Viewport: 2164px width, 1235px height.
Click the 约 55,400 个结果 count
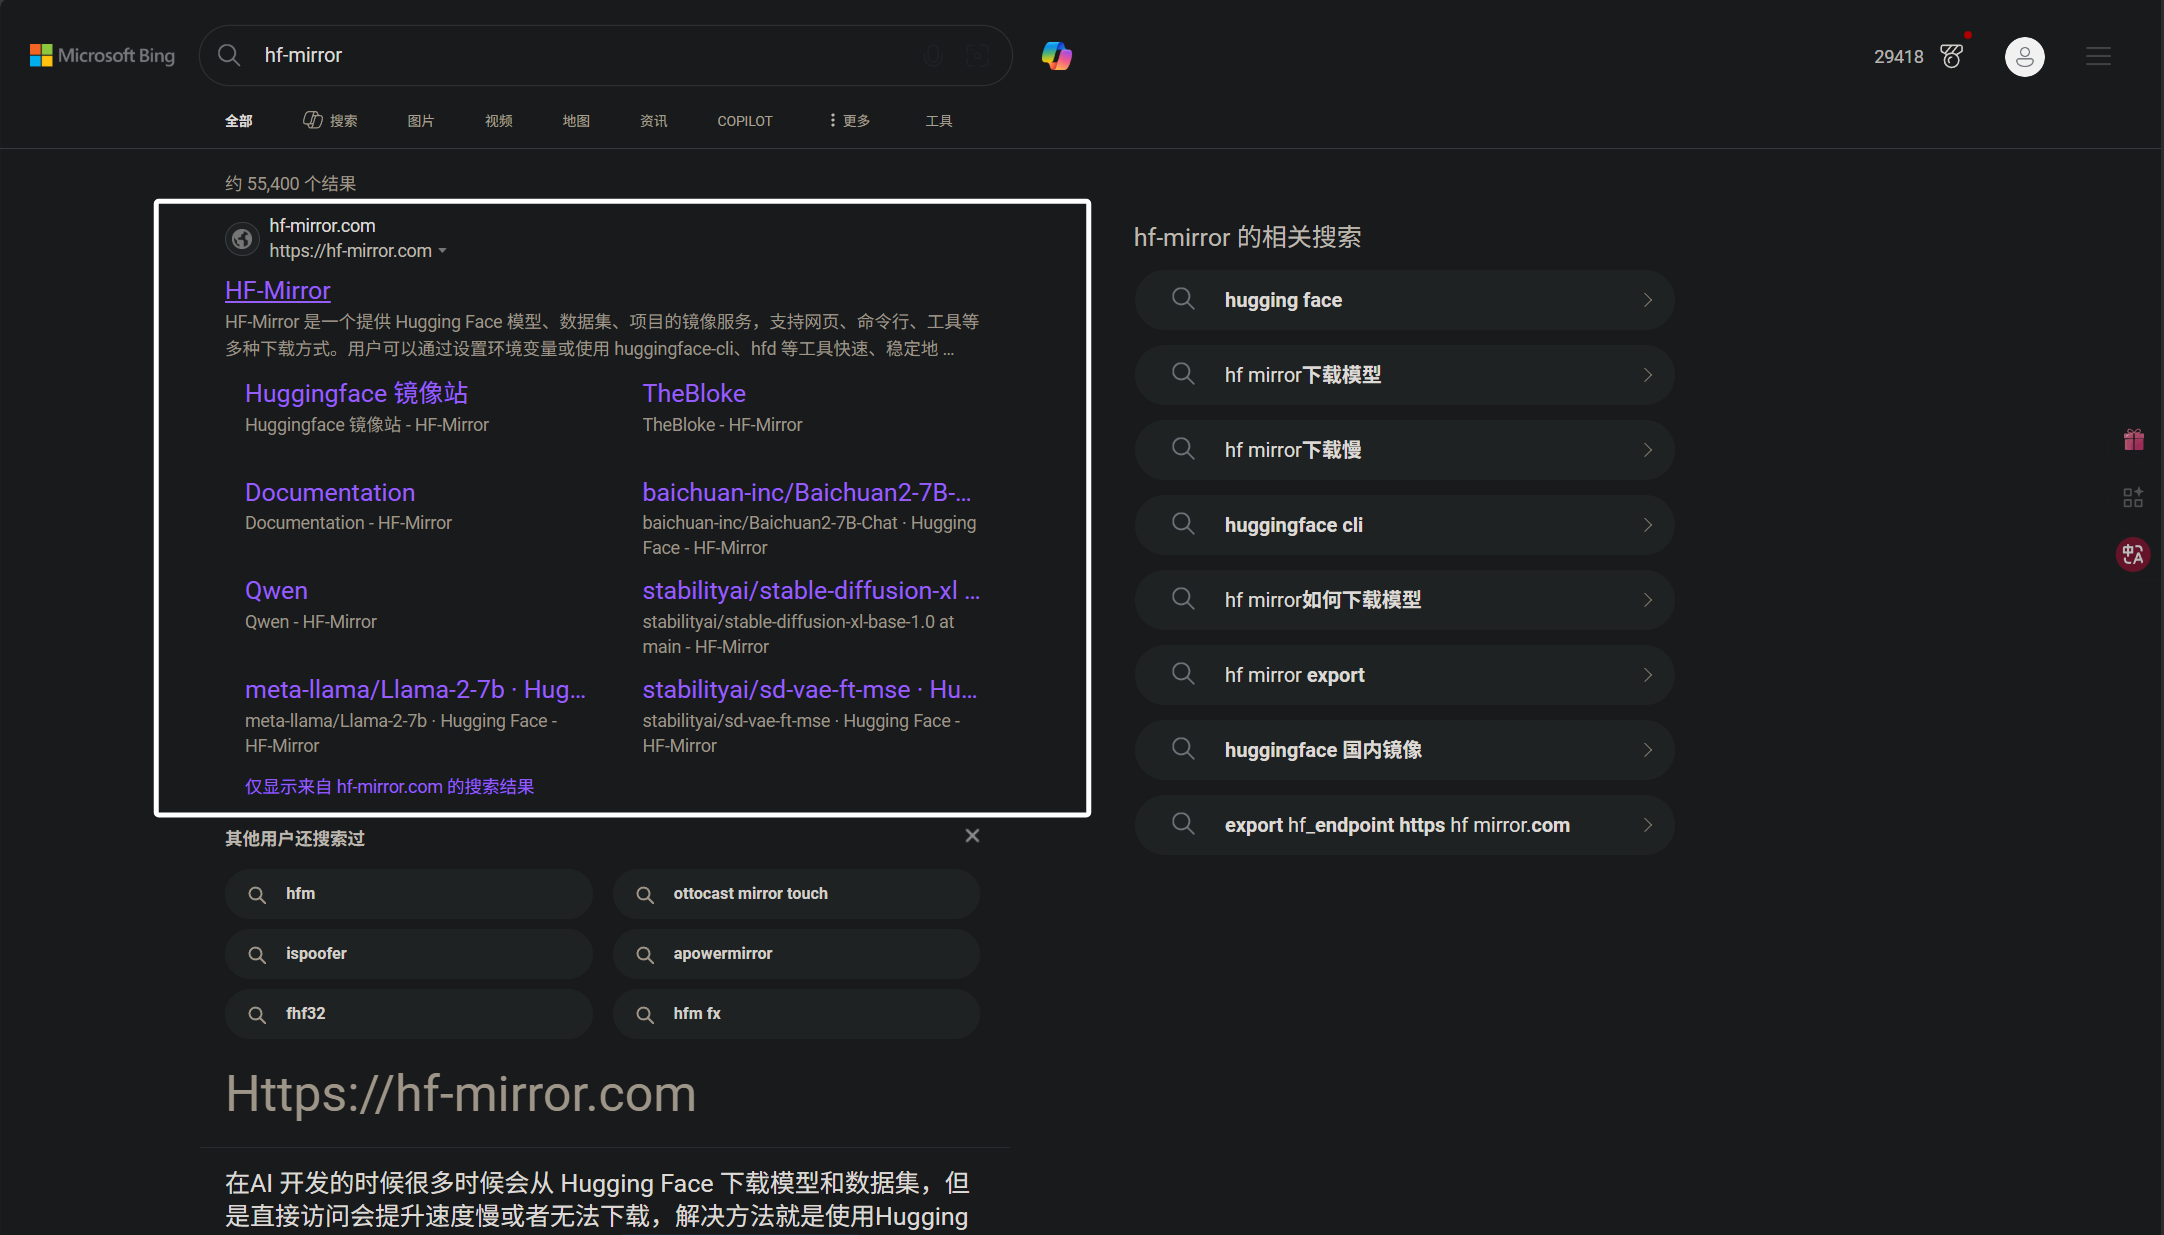coord(291,184)
